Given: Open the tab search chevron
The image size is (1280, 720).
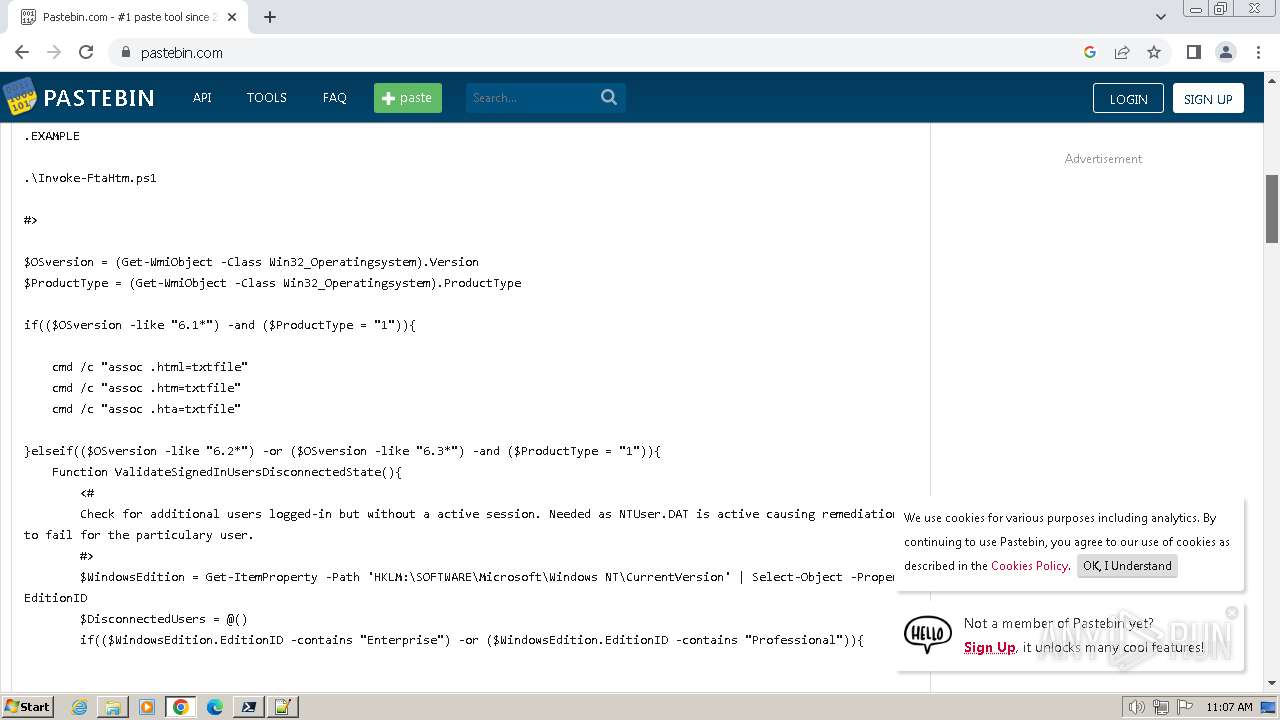Looking at the screenshot, I should tap(1160, 17).
